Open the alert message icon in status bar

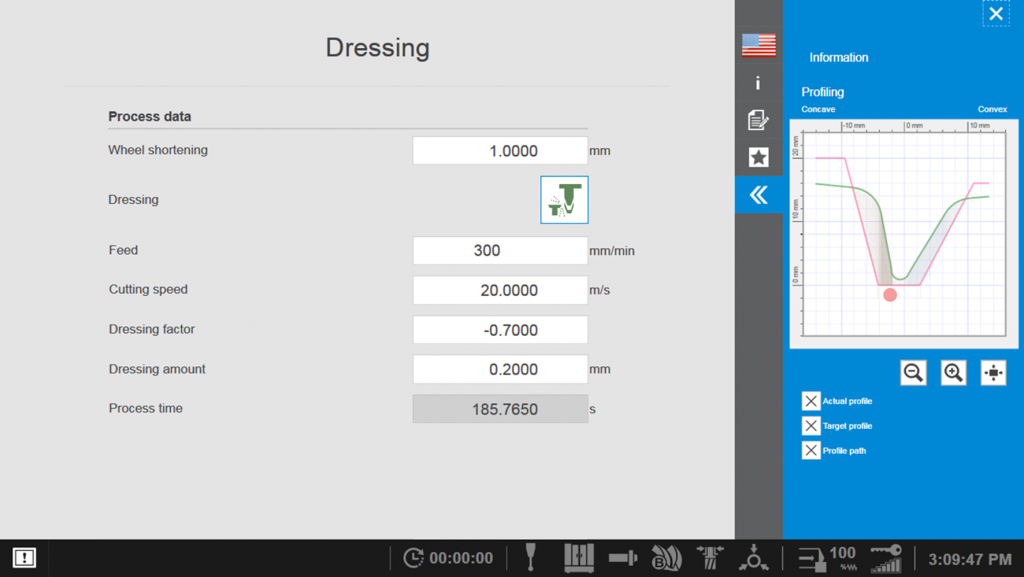[25, 558]
